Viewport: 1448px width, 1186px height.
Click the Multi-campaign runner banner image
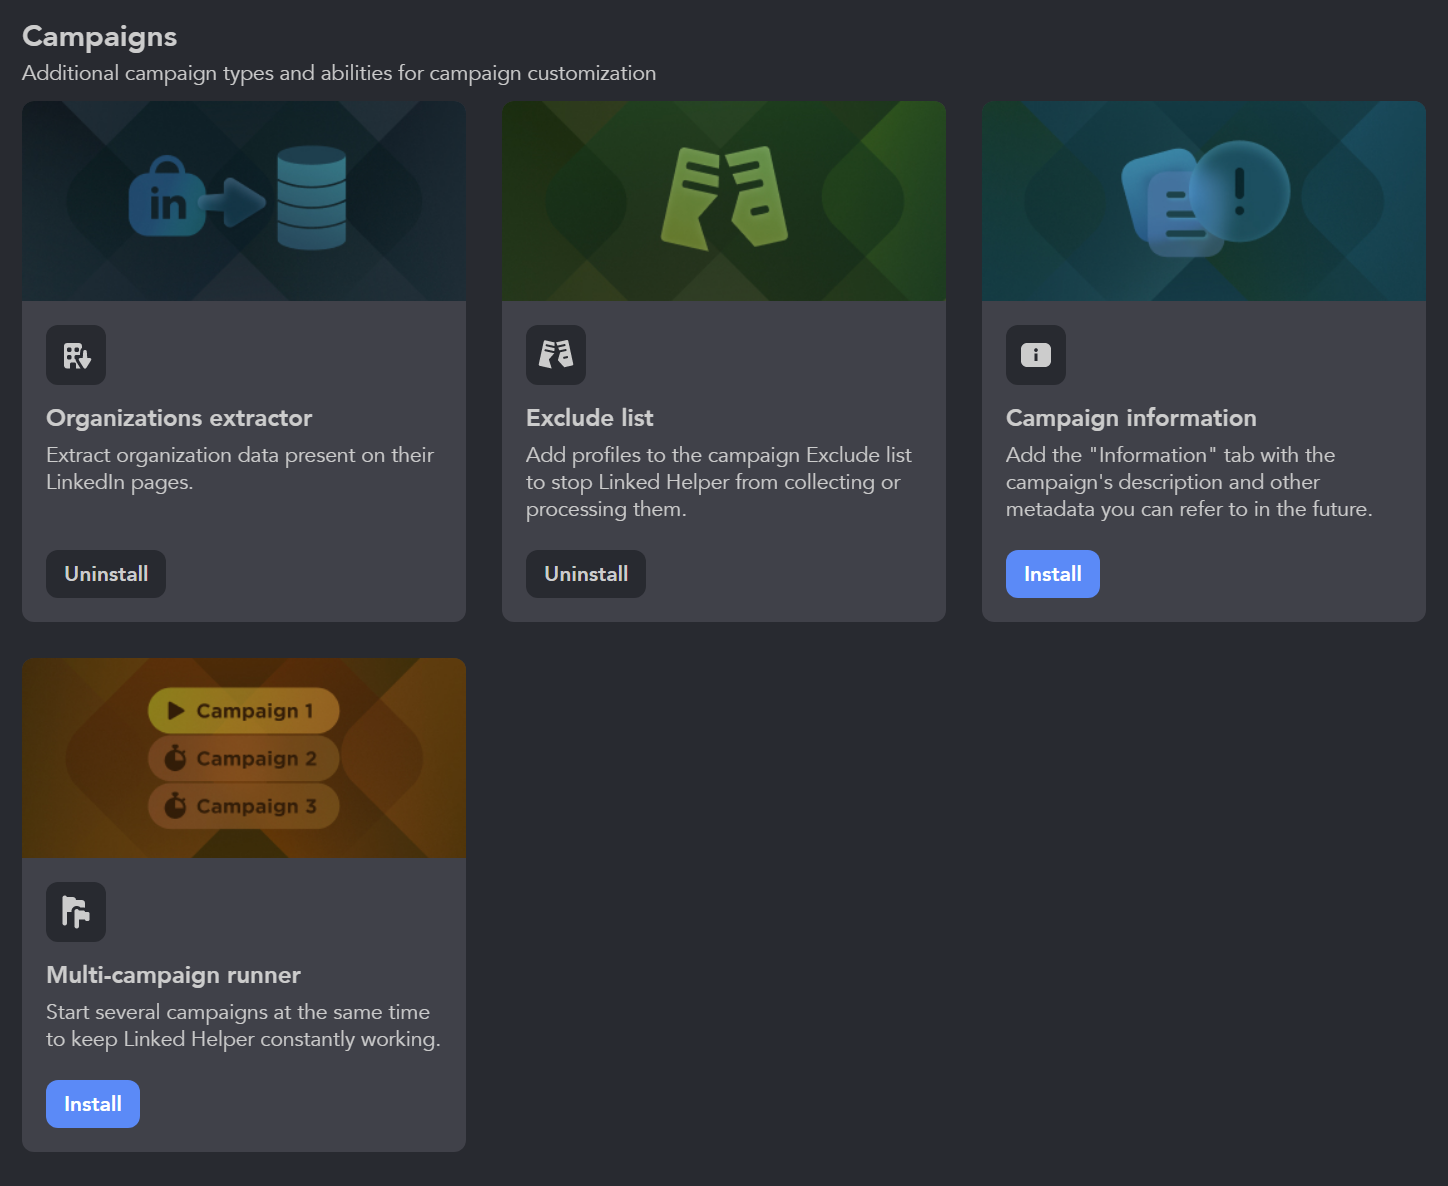tap(243, 758)
